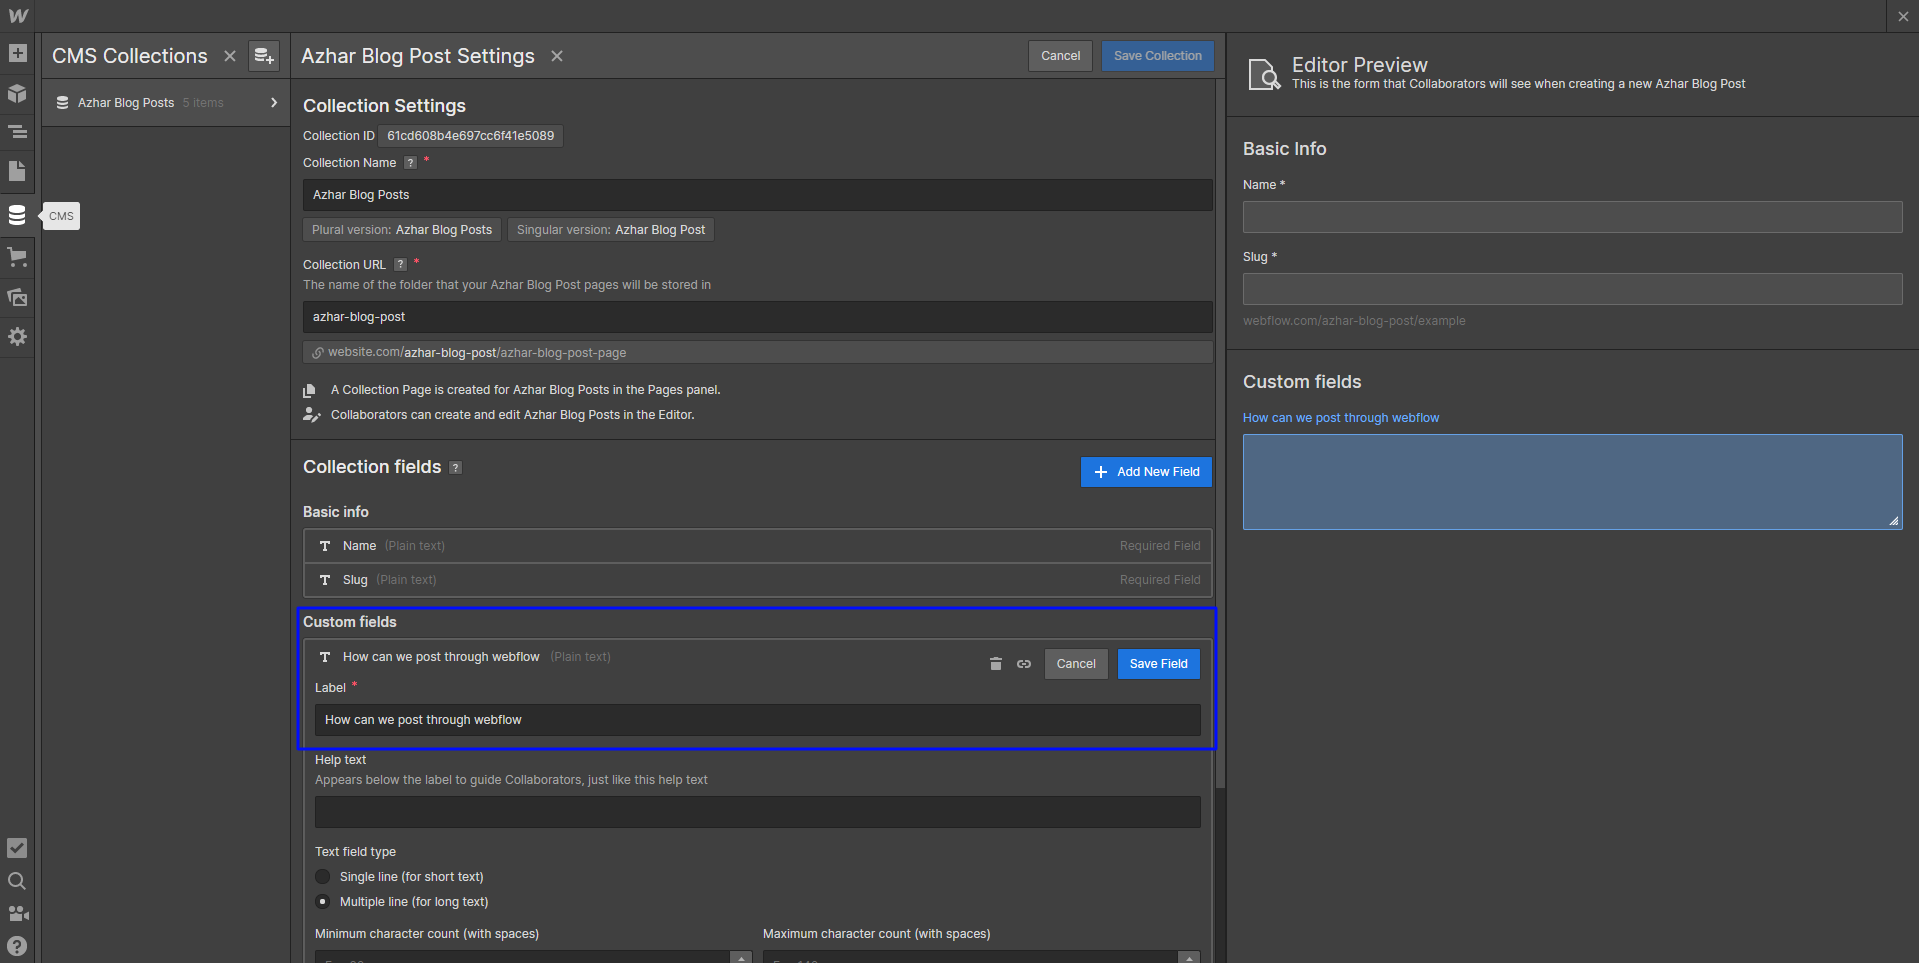Click the field Label input
The image size is (1919, 963).
point(758,720)
